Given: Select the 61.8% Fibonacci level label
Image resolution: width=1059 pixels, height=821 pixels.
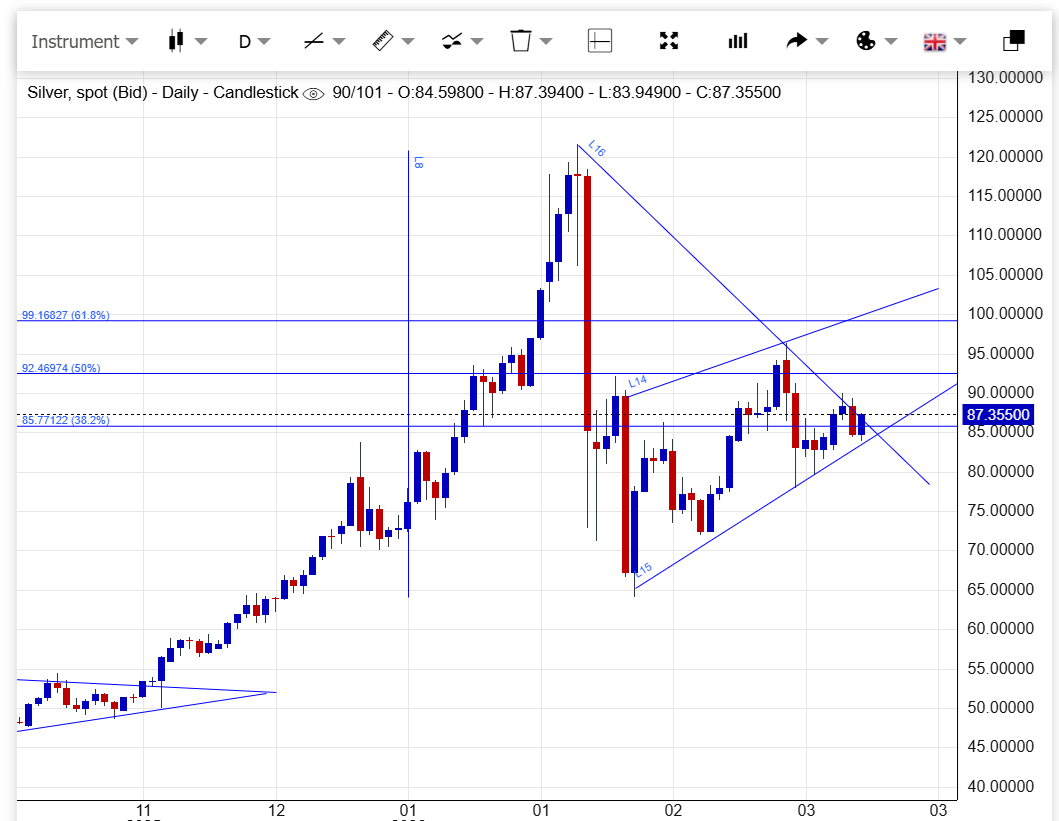Looking at the screenshot, I should click(x=65, y=315).
